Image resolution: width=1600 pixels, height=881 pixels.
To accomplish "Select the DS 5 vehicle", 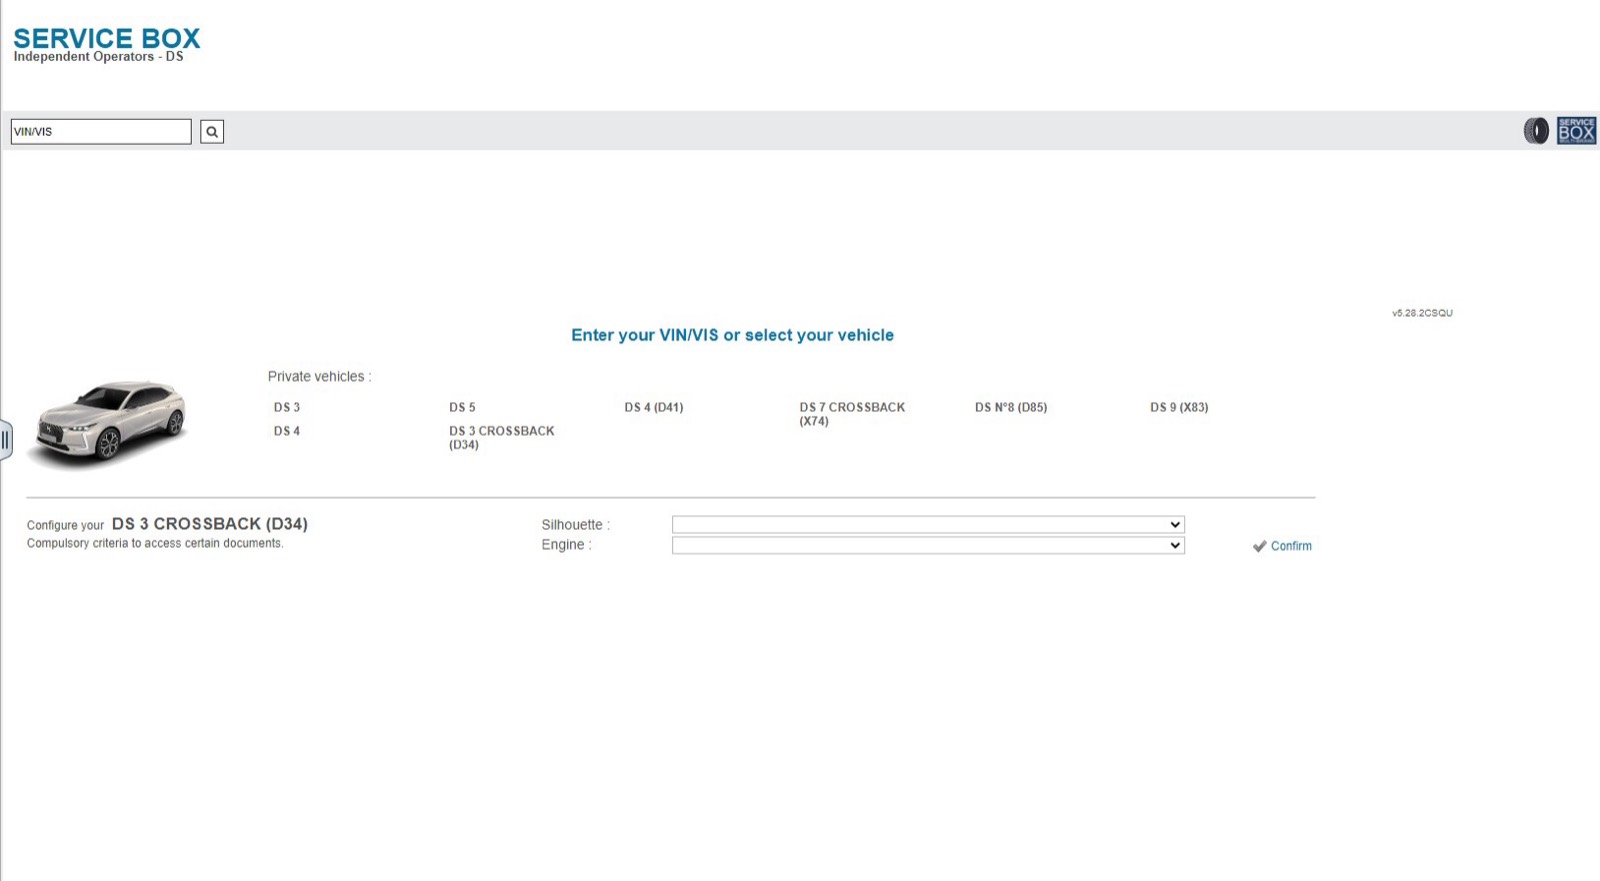I will tap(462, 407).
